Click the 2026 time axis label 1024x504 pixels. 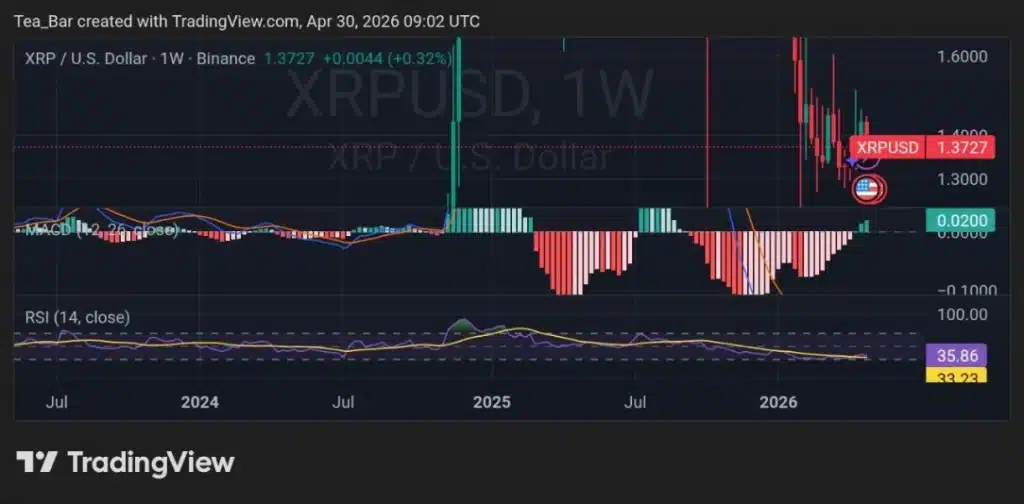[x=778, y=402]
